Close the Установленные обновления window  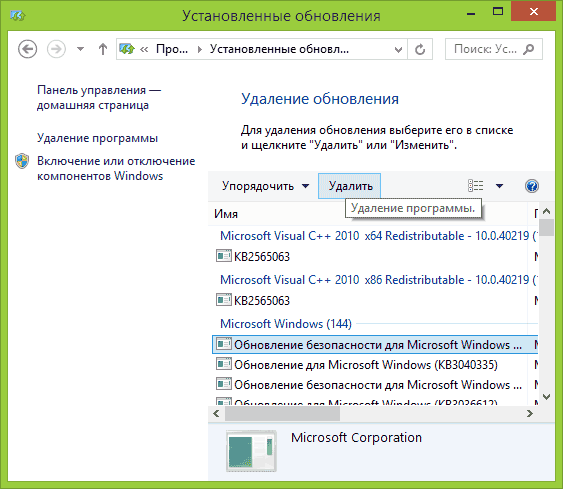[534, 12]
